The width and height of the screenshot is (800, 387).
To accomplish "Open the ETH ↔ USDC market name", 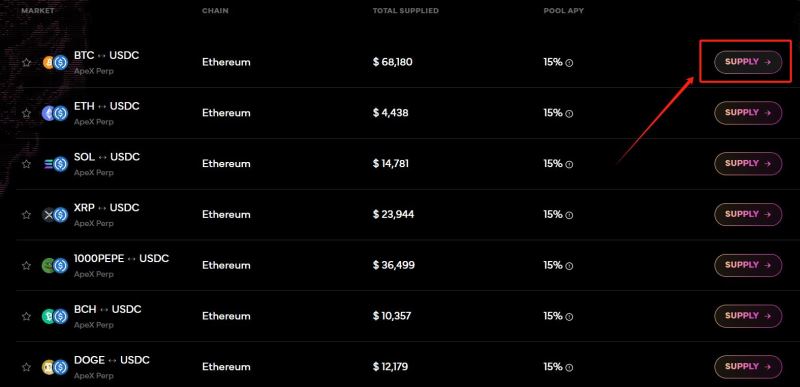I will click(107, 106).
